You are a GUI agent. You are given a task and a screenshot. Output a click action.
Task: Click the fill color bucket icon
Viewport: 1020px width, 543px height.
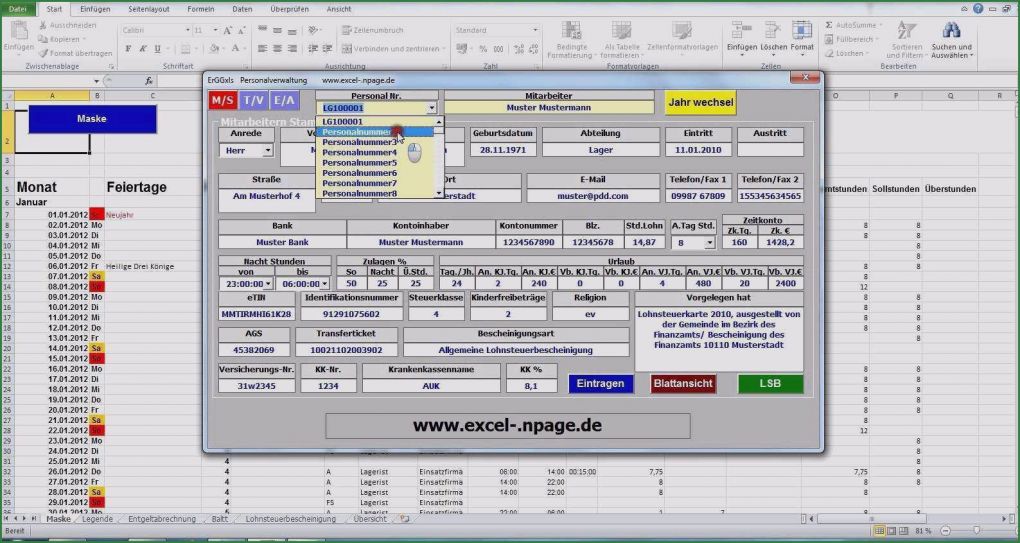[214, 49]
